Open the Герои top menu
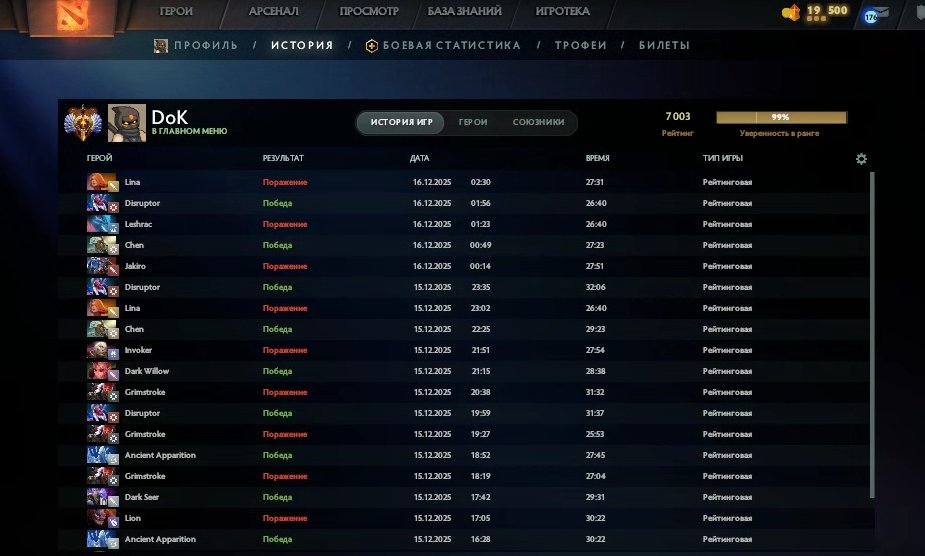925x556 pixels. [176, 11]
